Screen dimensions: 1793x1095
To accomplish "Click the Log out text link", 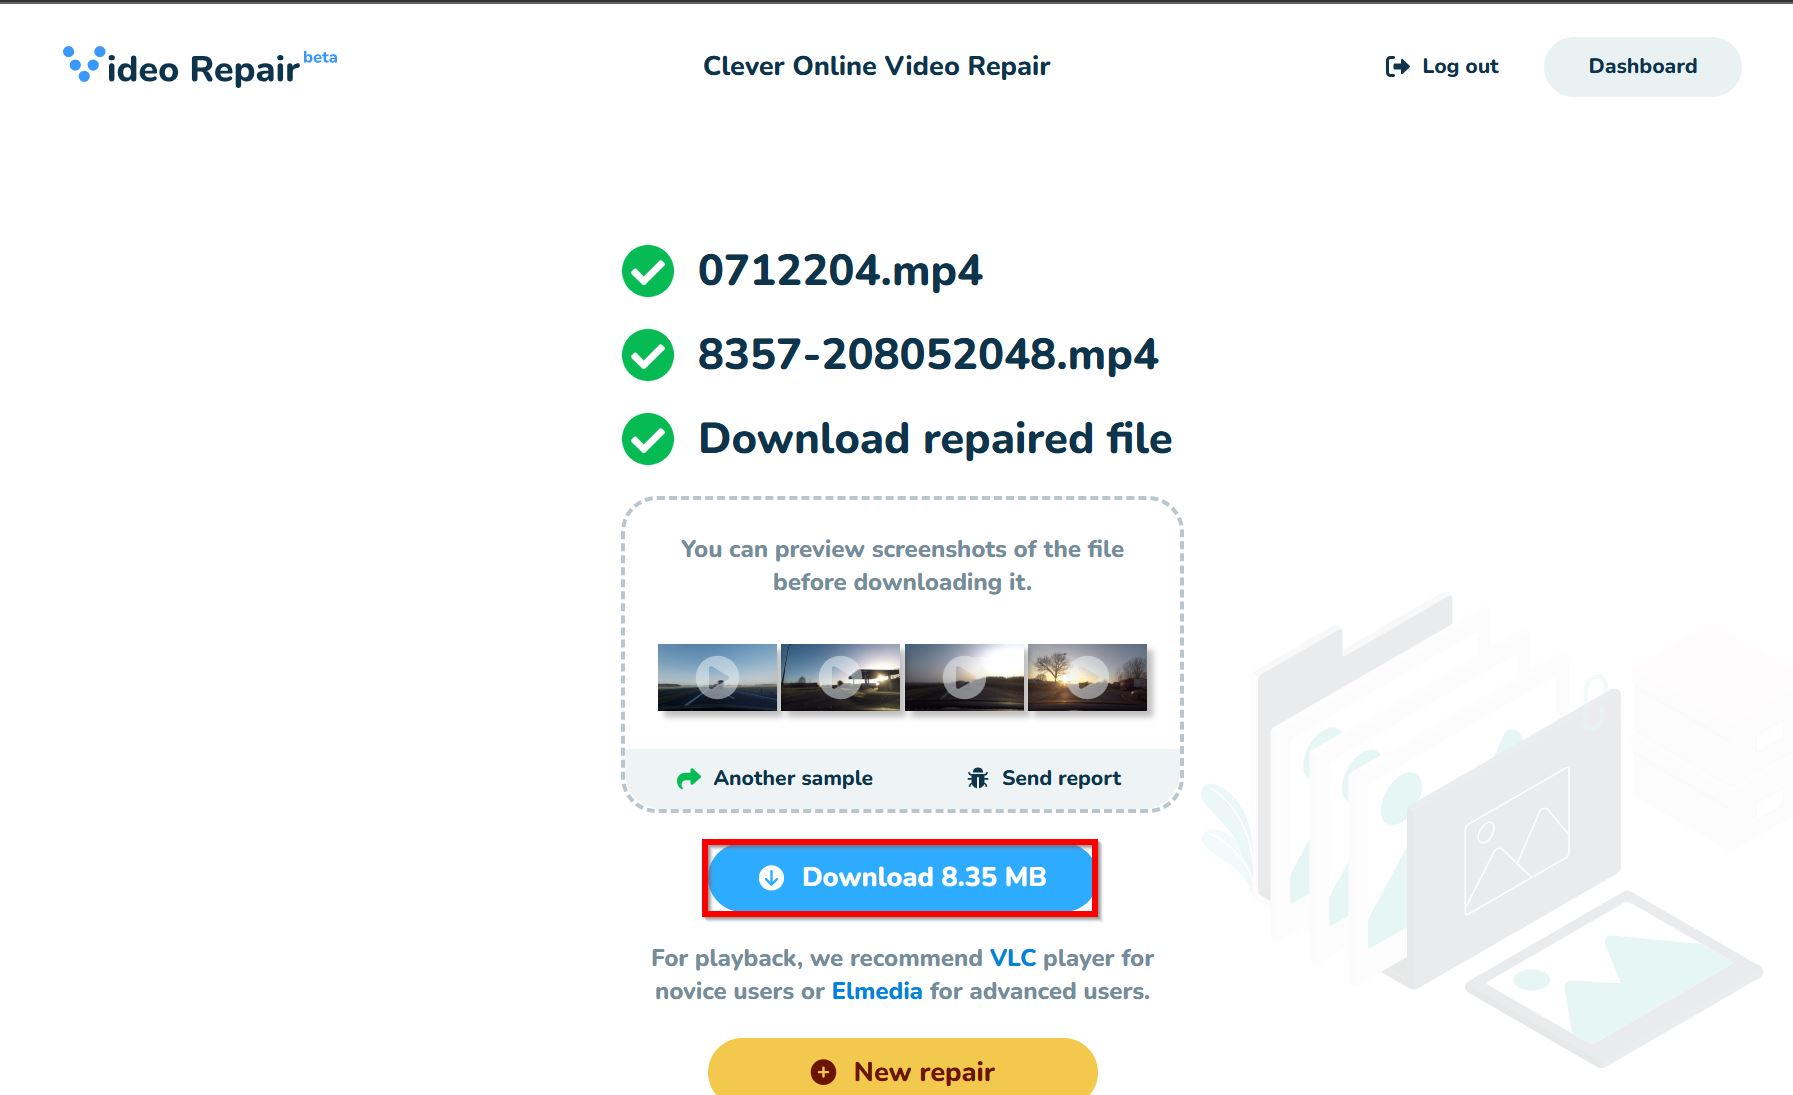I will [x=1460, y=67].
